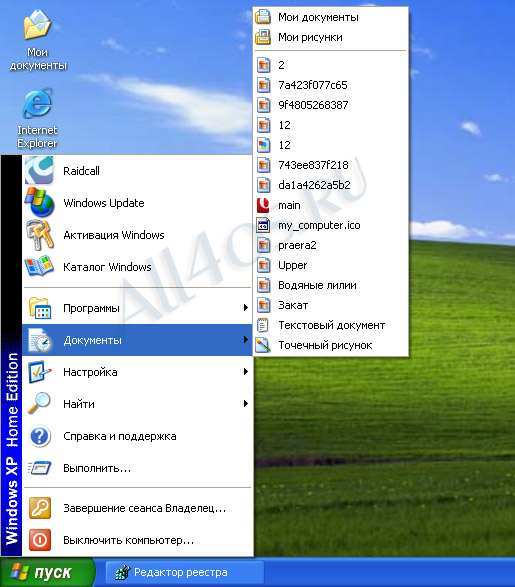Open recent file da1a4262a5b2
The width and height of the screenshot is (515, 587).
coord(330,185)
